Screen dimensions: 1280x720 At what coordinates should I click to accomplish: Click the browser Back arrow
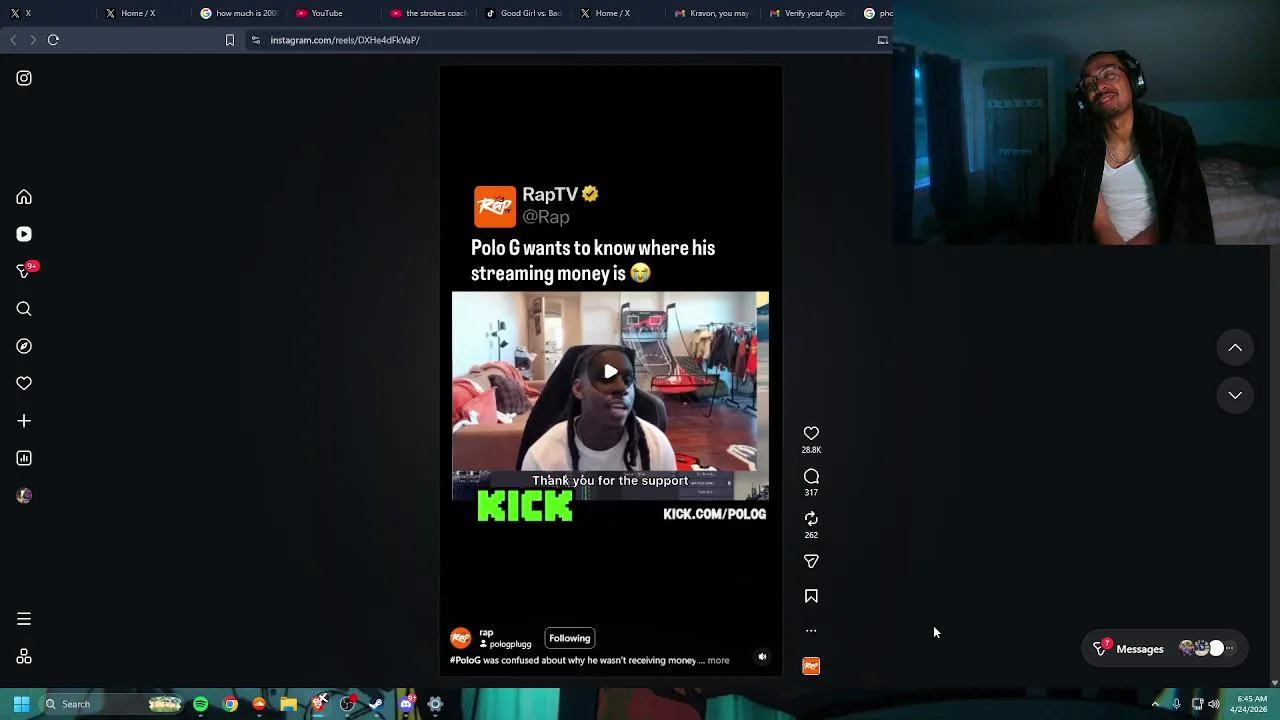[13, 40]
